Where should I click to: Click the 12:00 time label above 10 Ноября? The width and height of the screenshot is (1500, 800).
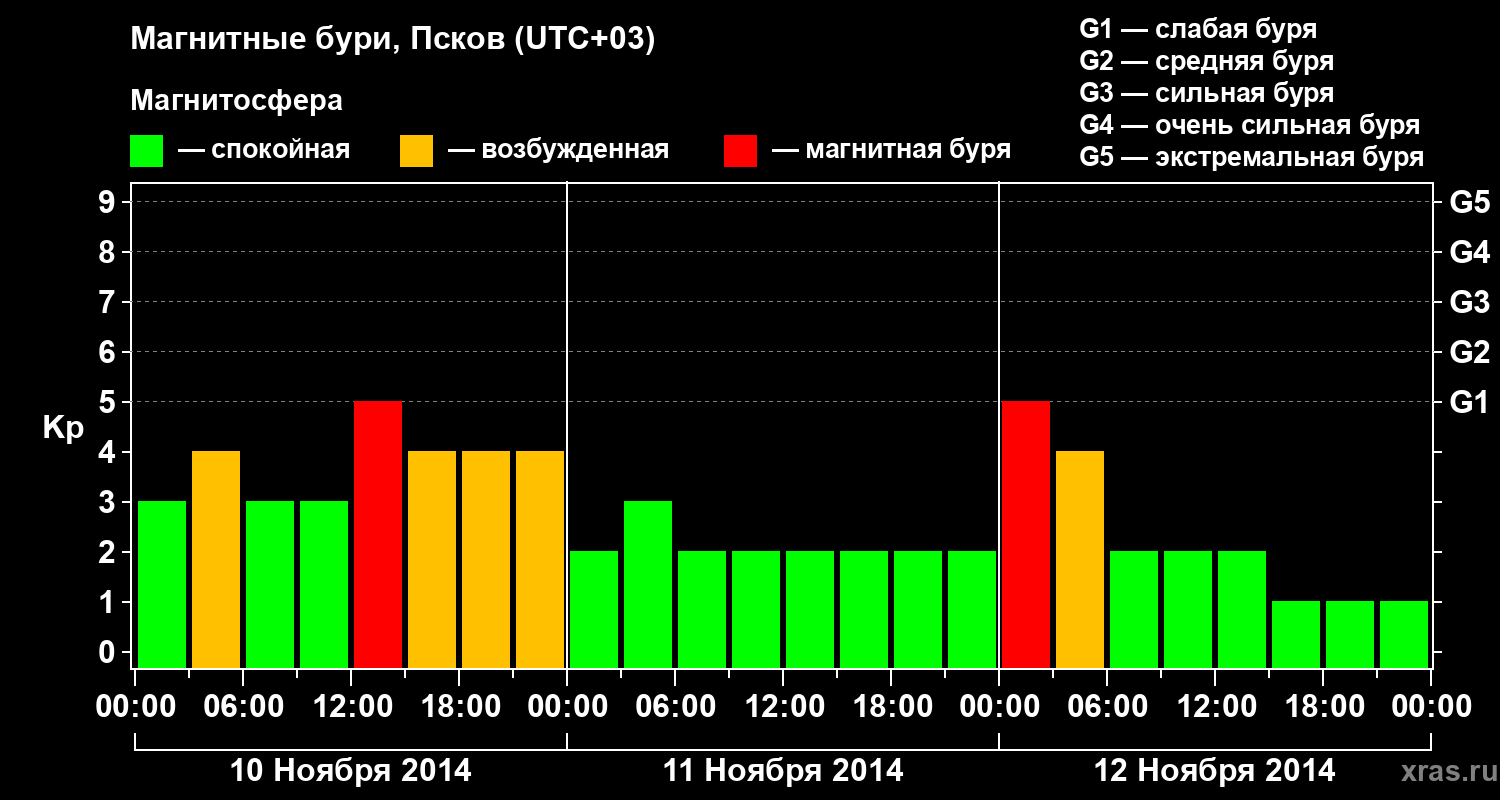pyautogui.click(x=351, y=707)
